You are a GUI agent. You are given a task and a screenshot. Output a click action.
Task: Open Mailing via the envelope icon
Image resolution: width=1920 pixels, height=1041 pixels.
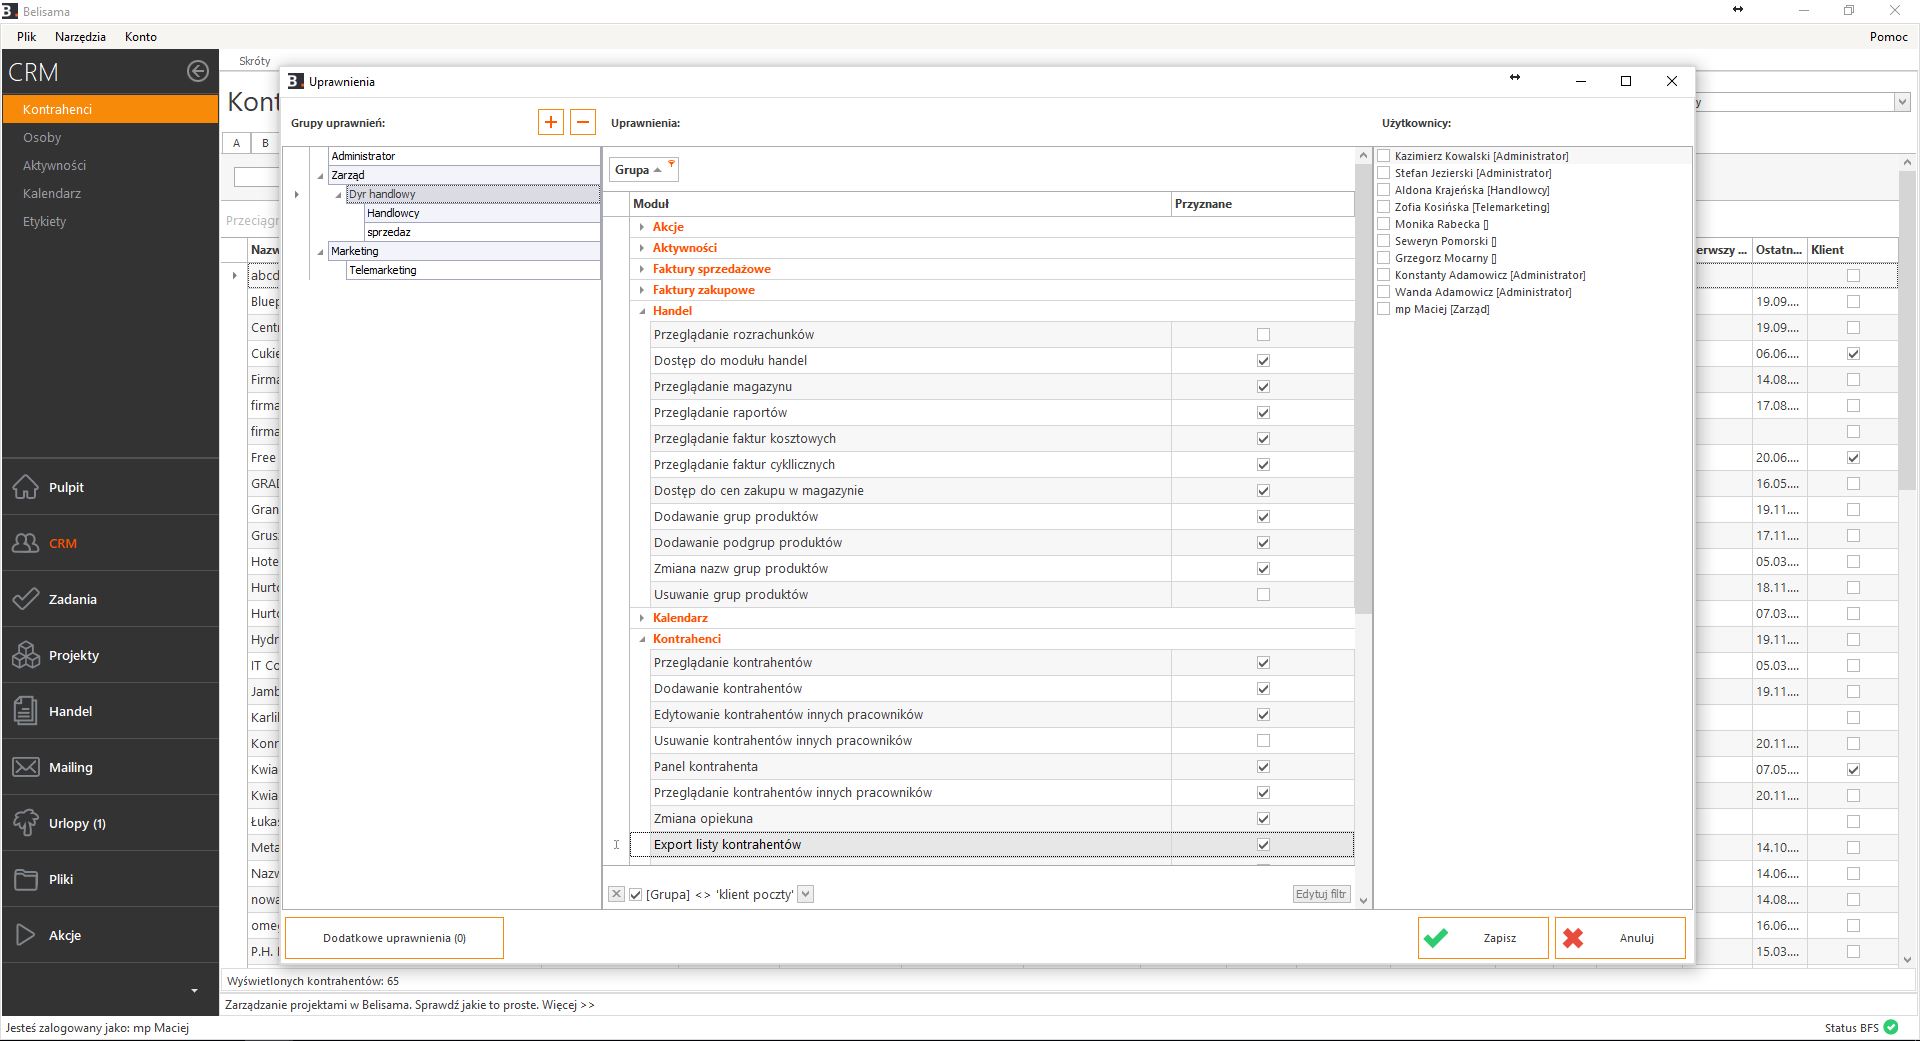tap(26, 767)
